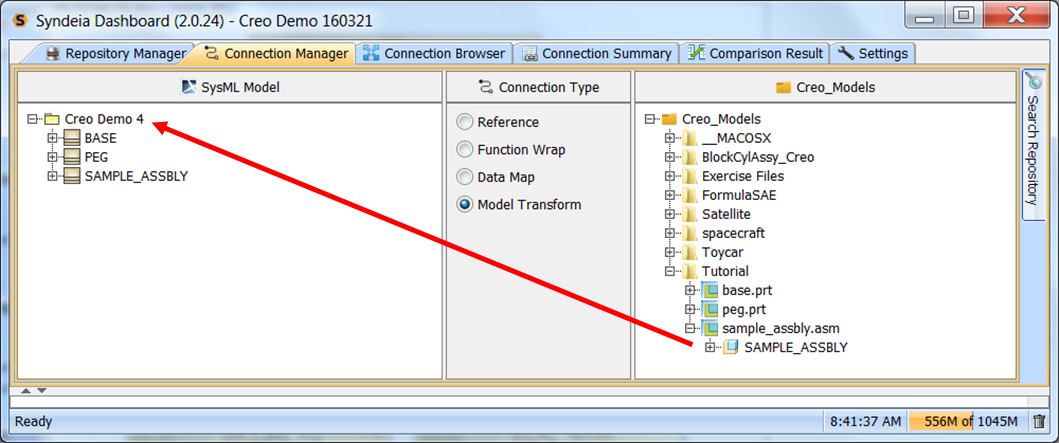The height and width of the screenshot is (443, 1059).
Task: Click the SysML Model panel header
Action: (x=230, y=87)
